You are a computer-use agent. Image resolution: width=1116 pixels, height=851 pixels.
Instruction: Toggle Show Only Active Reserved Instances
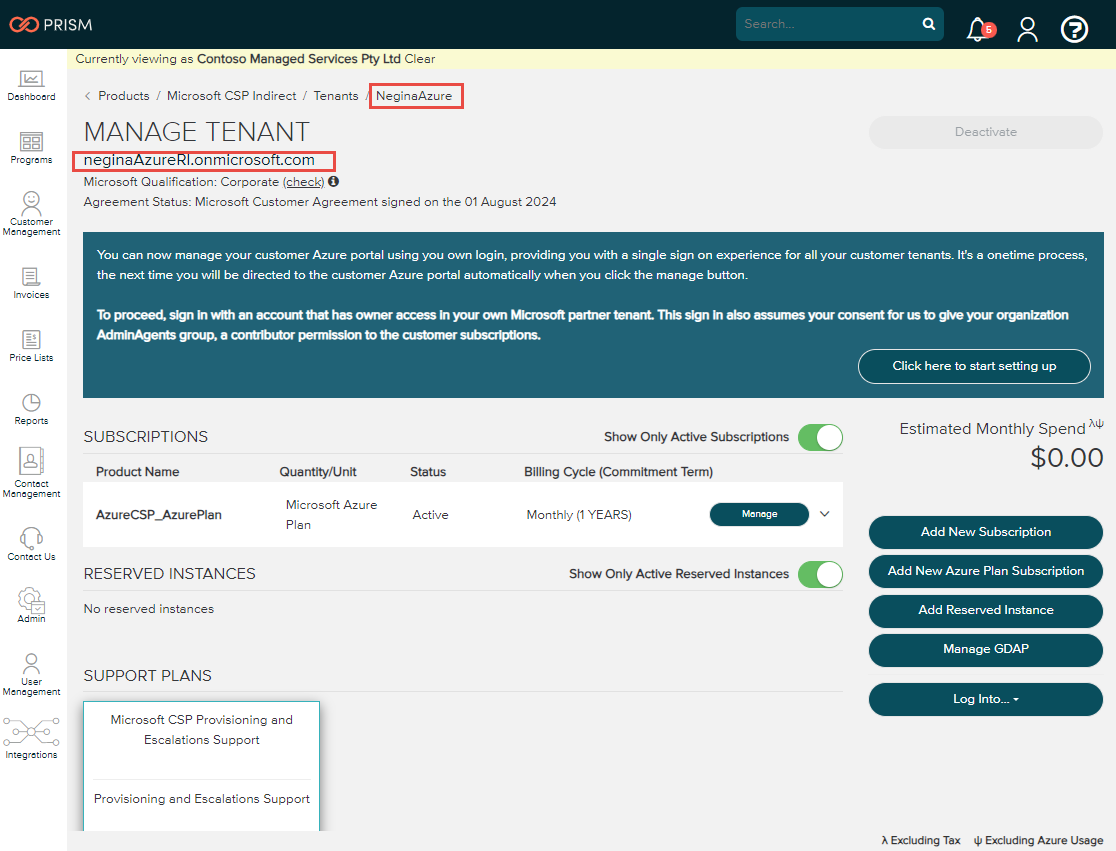pyautogui.click(x=820, y=574)
